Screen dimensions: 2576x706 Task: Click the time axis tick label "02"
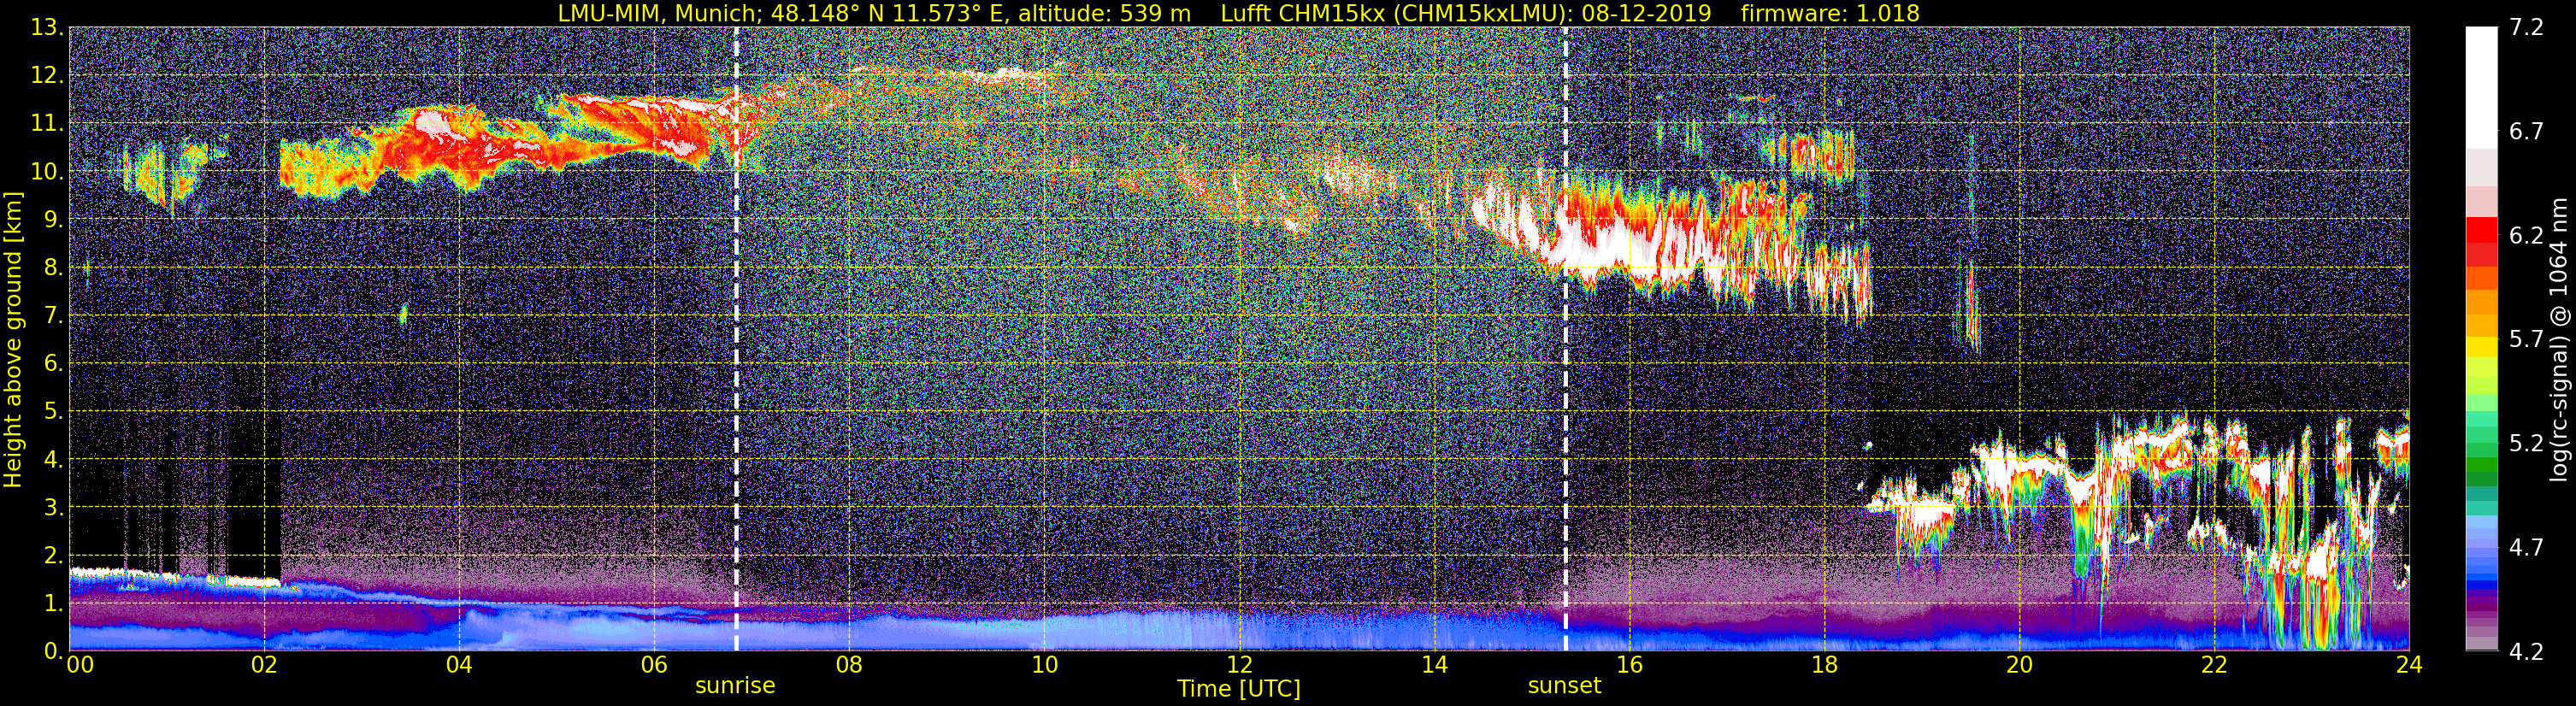click(x=264, y=665)
